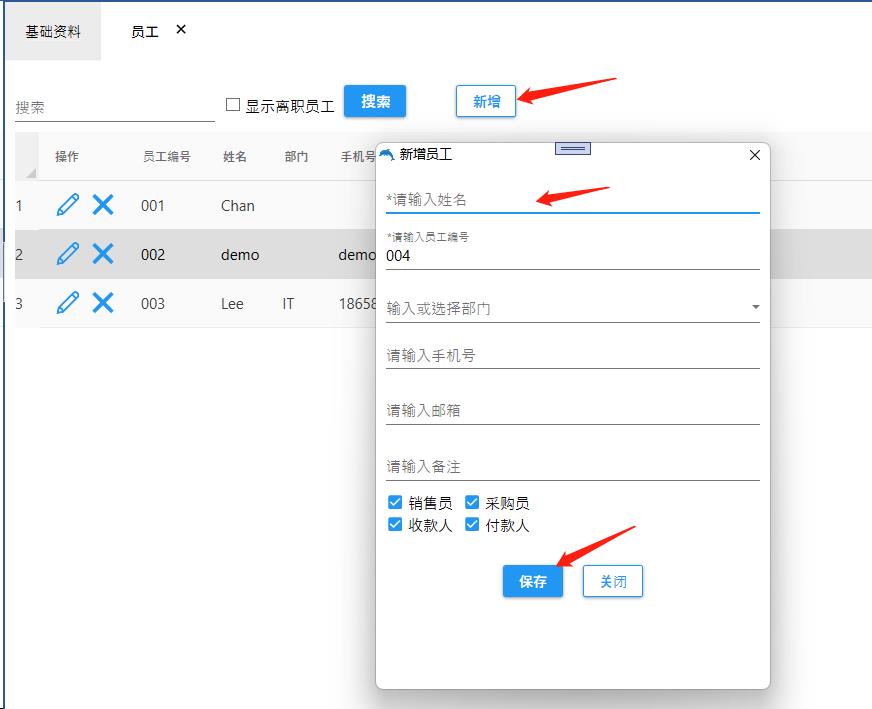
Task: Uncheck the 销售员 checkbox
Action: [395, 502]
